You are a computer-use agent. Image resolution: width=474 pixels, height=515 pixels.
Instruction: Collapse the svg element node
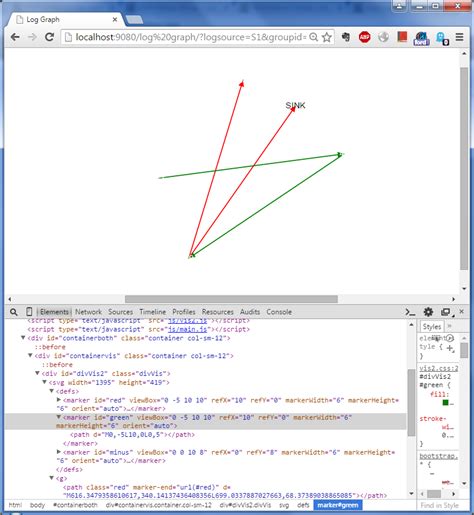coord(45,382)
